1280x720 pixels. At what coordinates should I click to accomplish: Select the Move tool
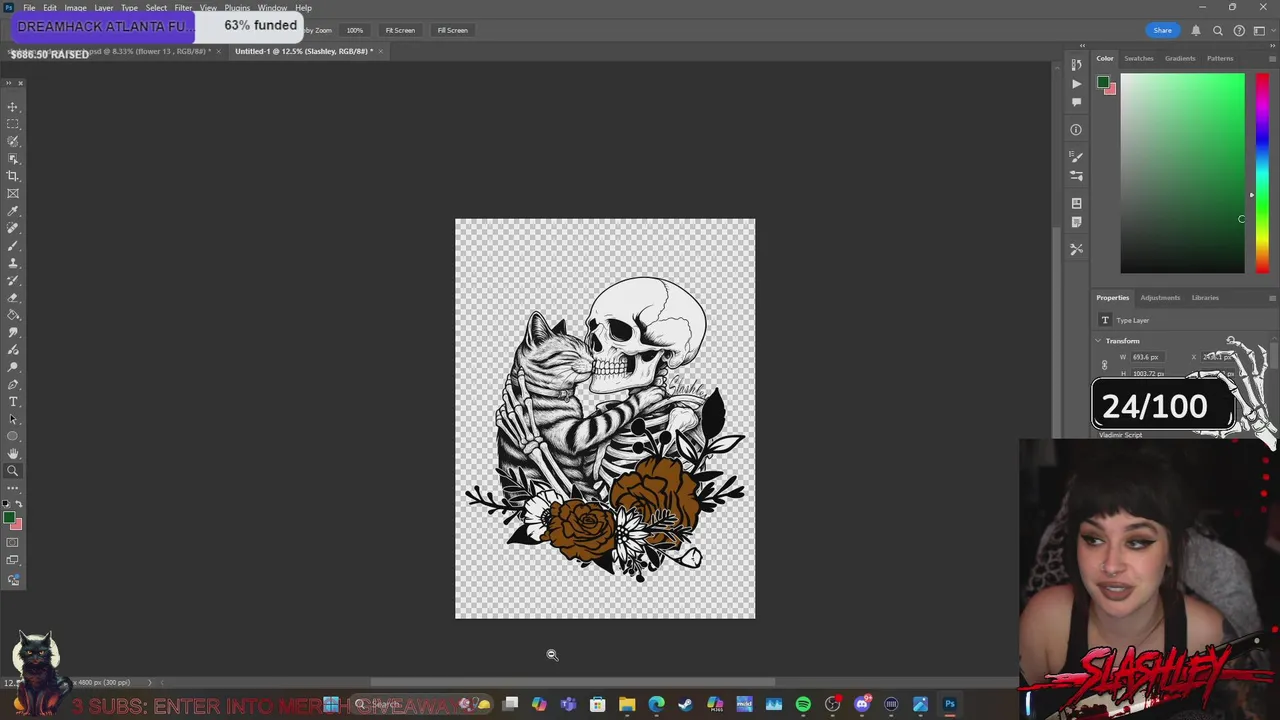click(13, 106)
